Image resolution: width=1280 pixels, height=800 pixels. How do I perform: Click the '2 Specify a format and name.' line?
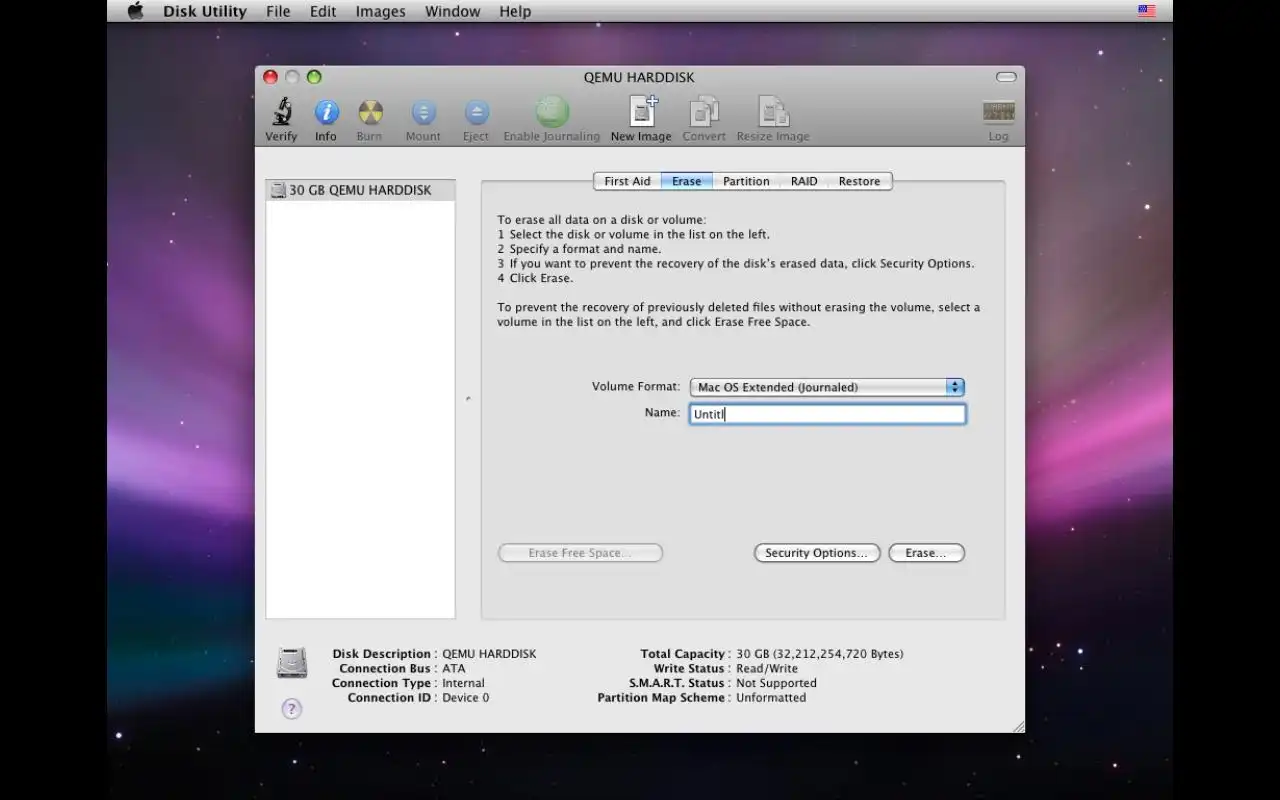pyautogui.click(x=579, y=249)
